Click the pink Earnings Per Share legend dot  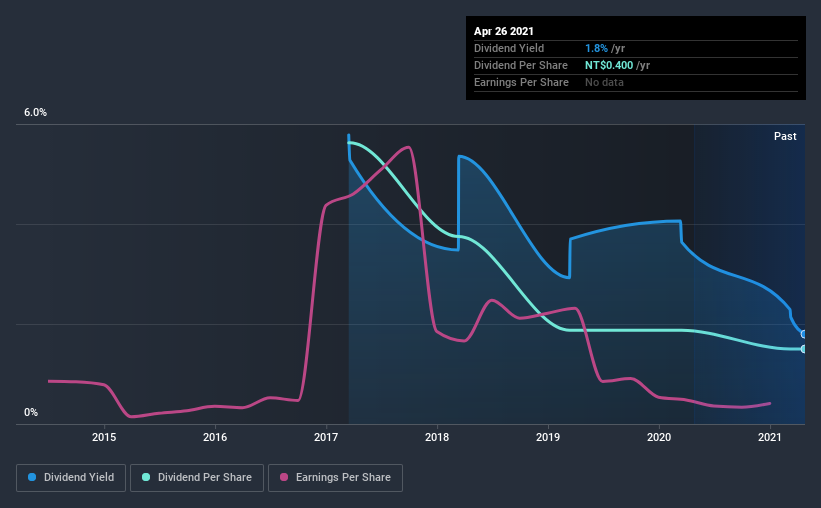click(284, 477)
